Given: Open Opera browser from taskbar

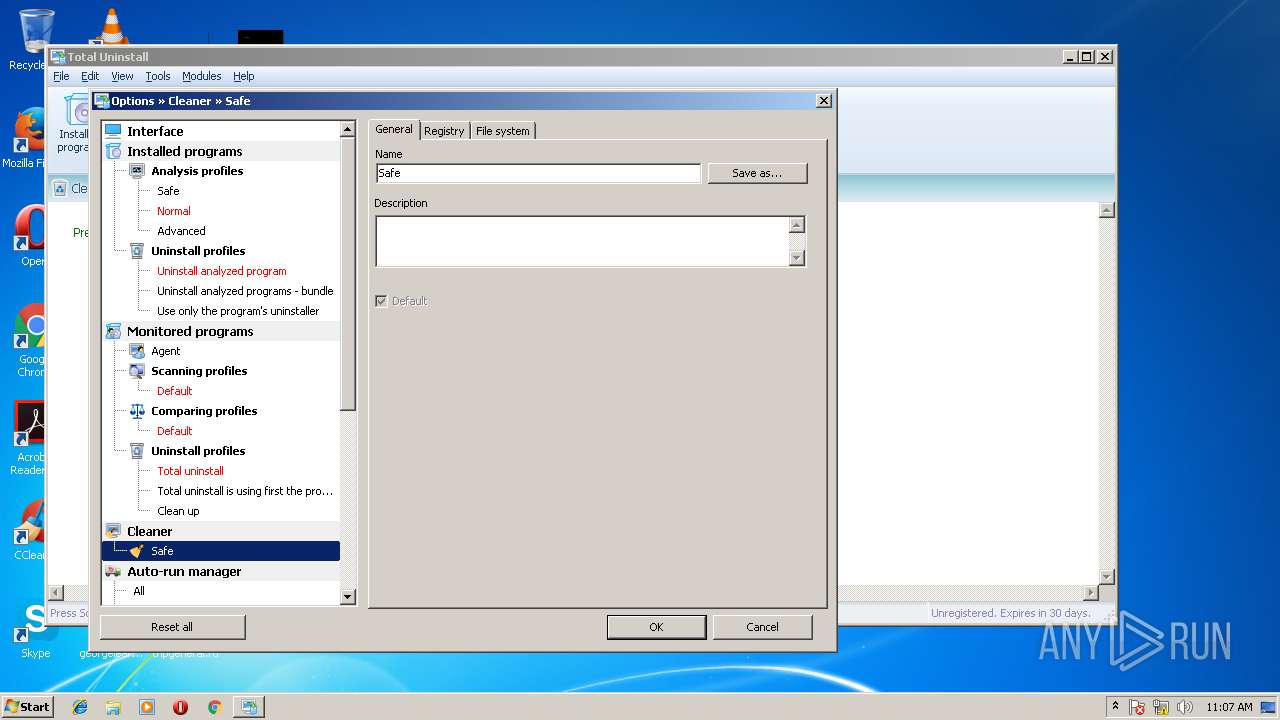Looking at the screenshot, I should click(180, 707).
